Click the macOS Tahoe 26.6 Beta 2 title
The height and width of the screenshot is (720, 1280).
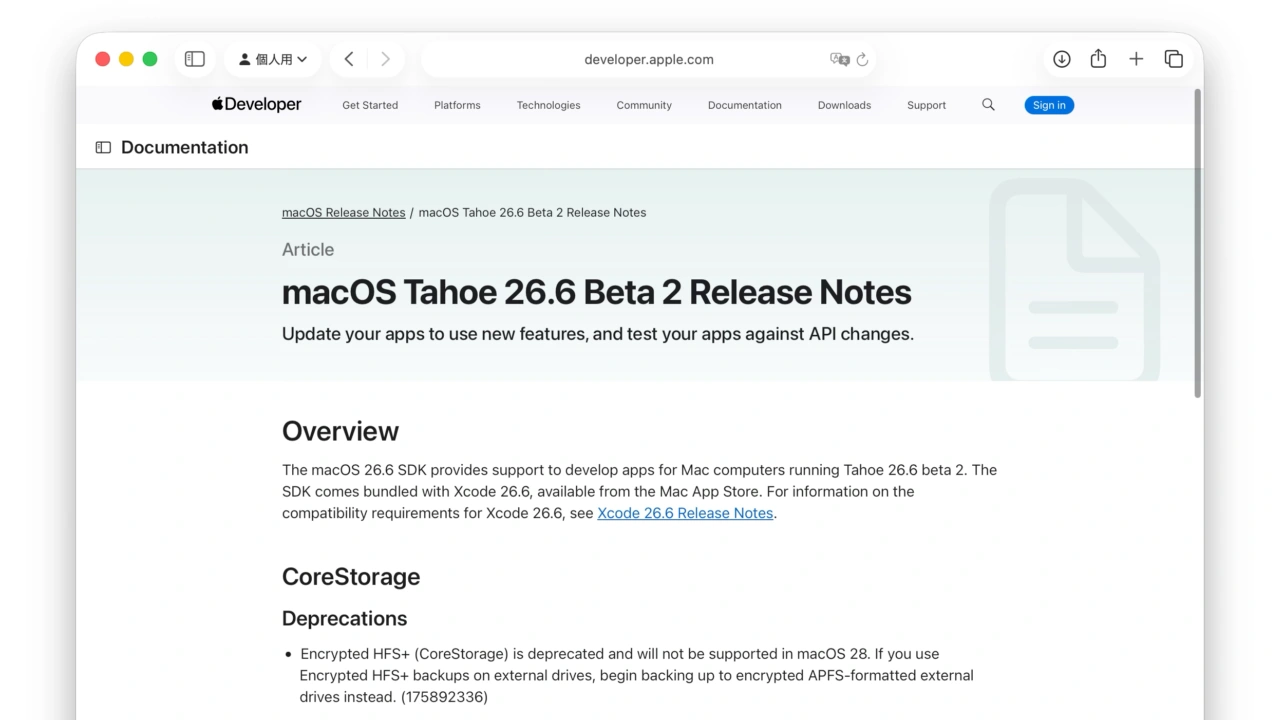point(597,292)
